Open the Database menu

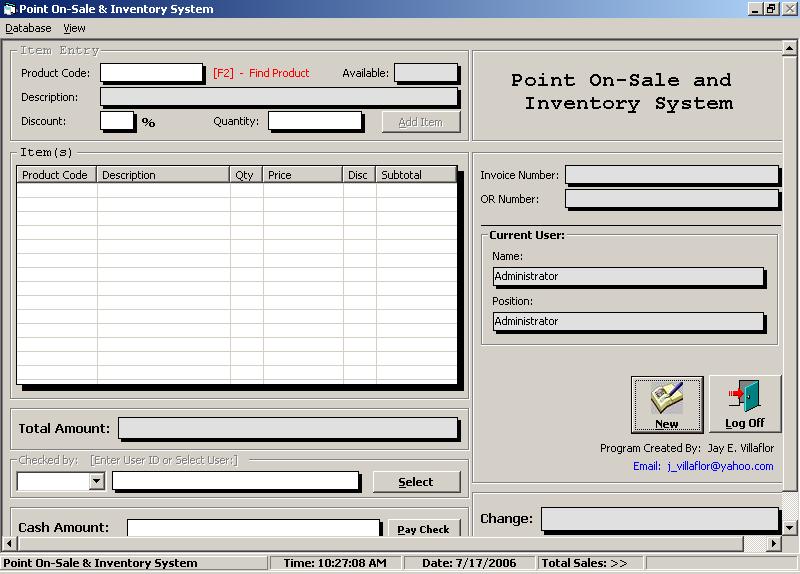28,28
